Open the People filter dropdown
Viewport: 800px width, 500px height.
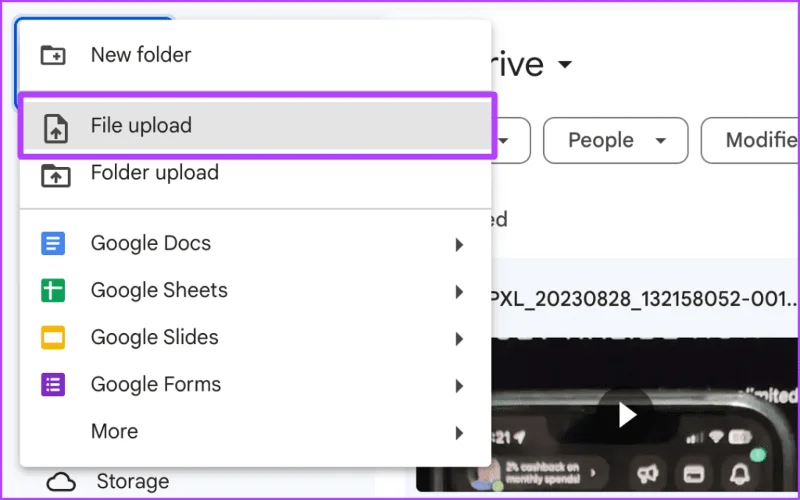[616, 140]
